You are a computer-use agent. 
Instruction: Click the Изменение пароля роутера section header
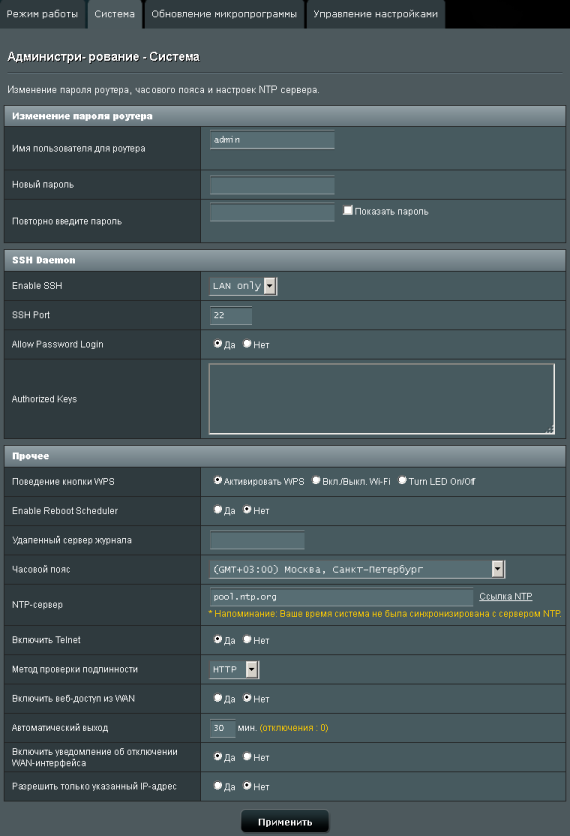point(285,116)
